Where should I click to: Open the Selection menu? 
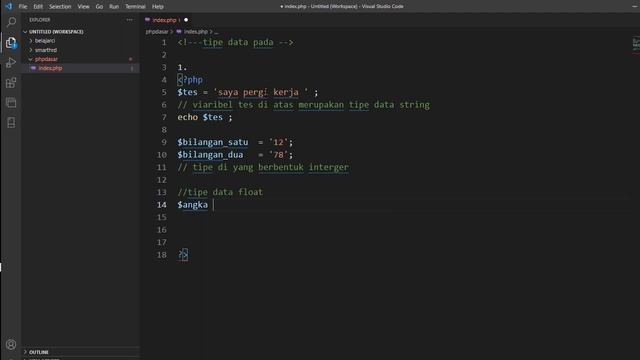(60, 7)
